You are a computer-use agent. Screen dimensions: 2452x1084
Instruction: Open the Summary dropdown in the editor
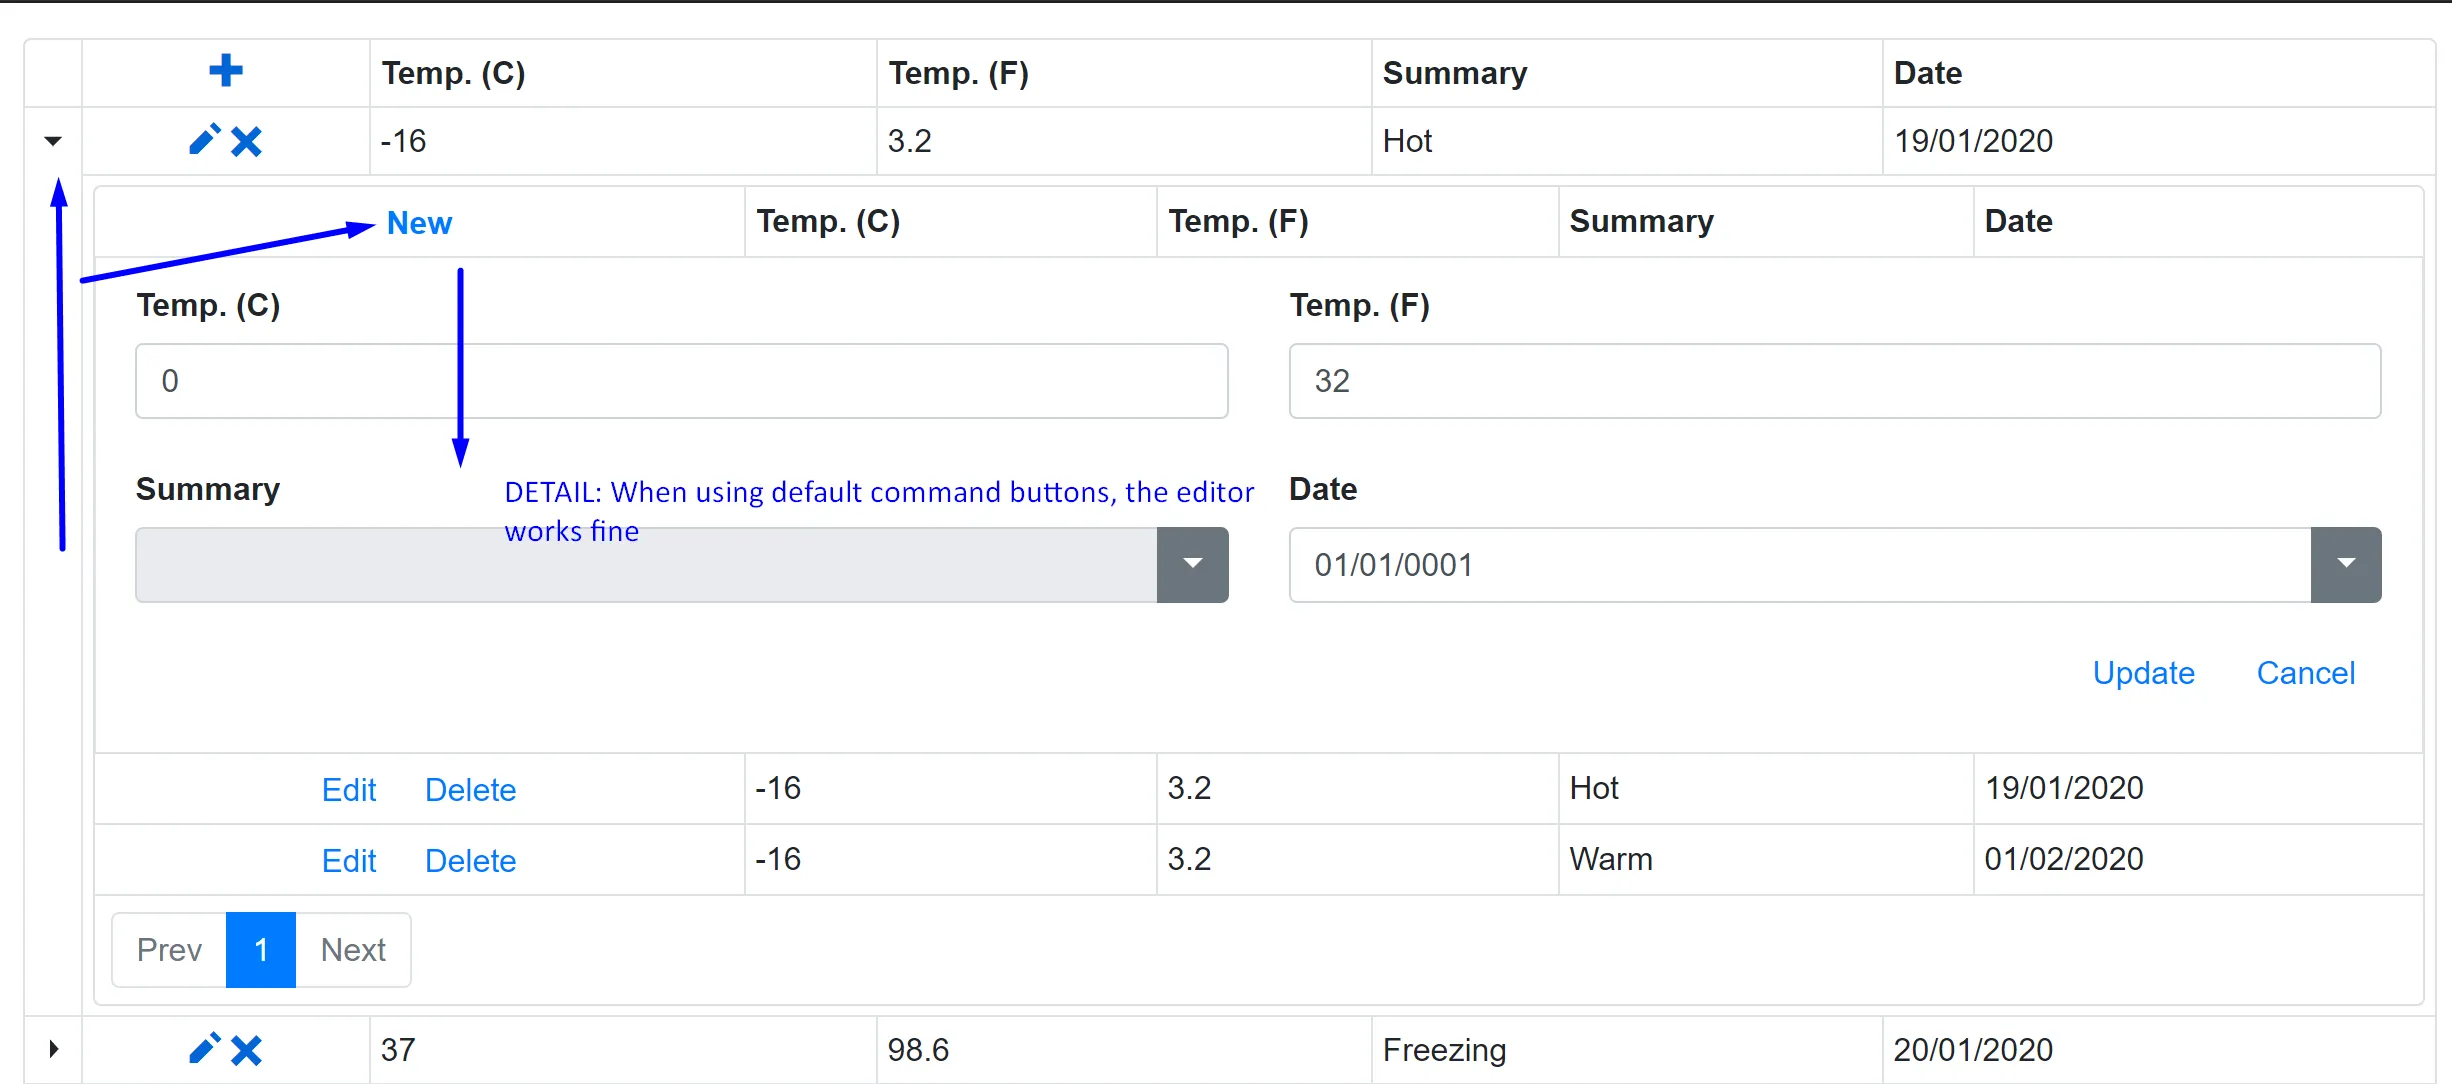[1192, 565]
